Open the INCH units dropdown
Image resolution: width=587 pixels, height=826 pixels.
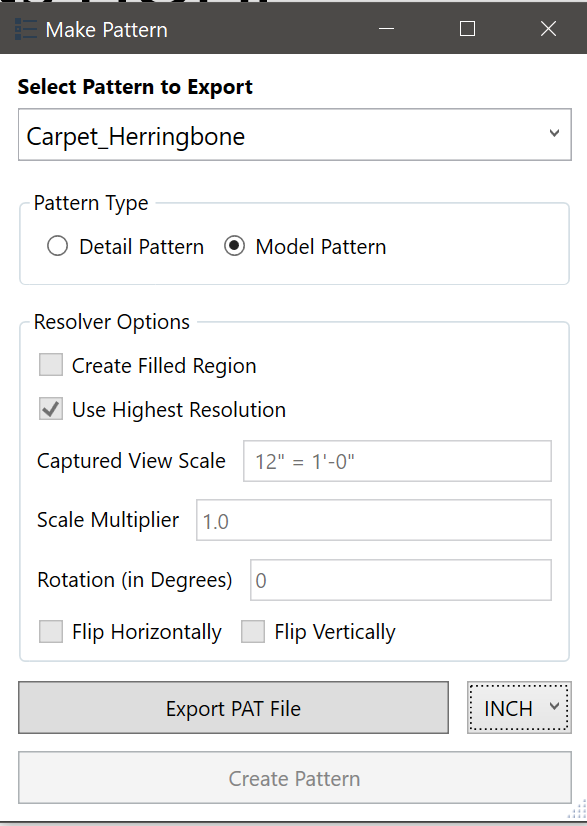(x=519, y=707)
